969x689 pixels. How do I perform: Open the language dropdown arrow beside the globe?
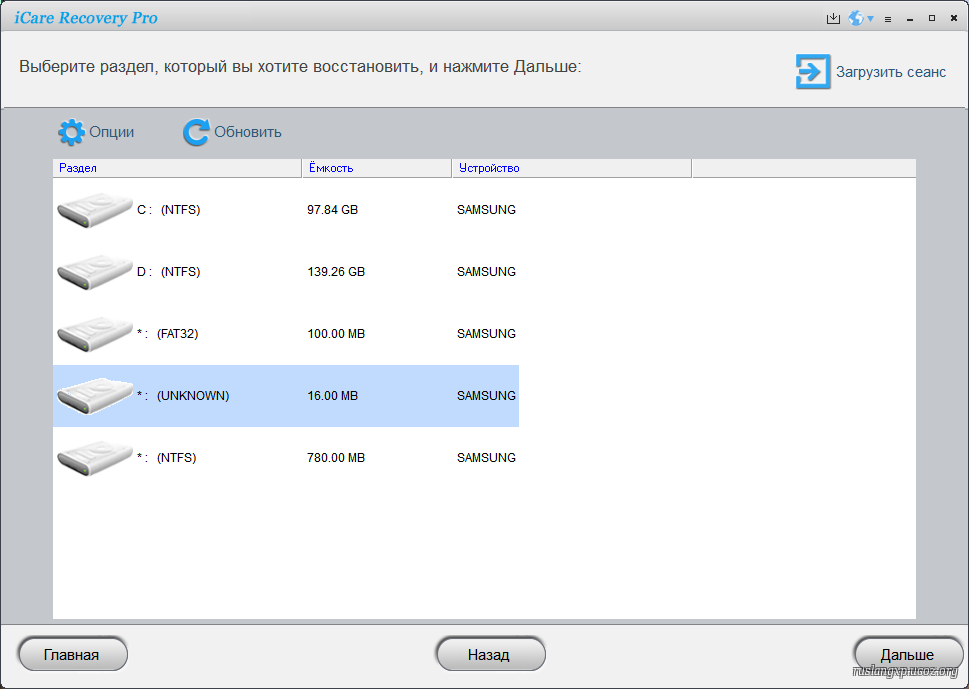pos(870,19)
